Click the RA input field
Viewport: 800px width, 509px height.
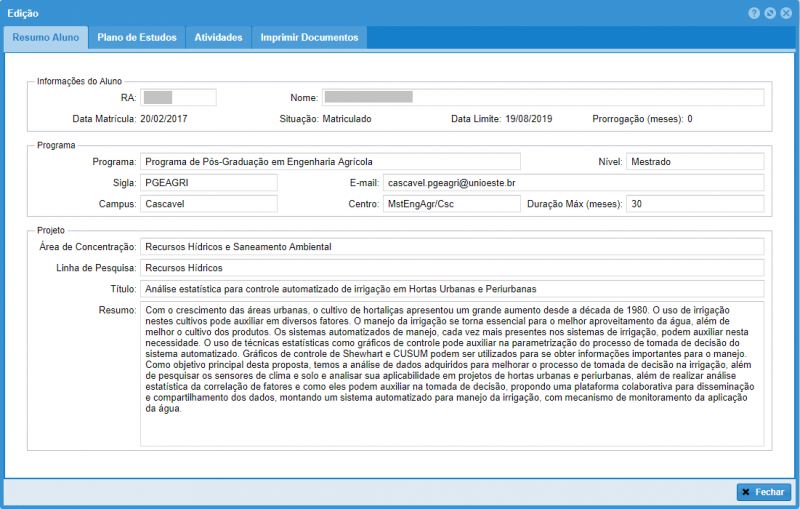(178, 98)
